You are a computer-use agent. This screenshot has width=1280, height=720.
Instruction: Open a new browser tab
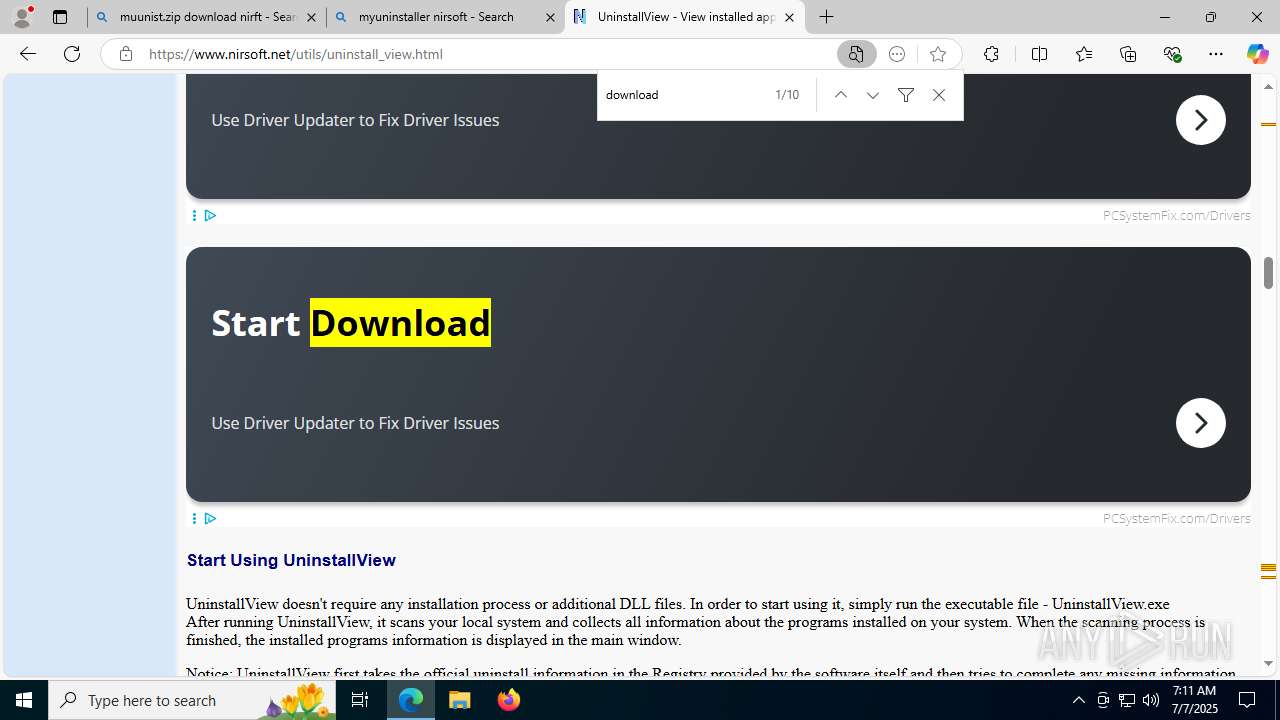827,17
